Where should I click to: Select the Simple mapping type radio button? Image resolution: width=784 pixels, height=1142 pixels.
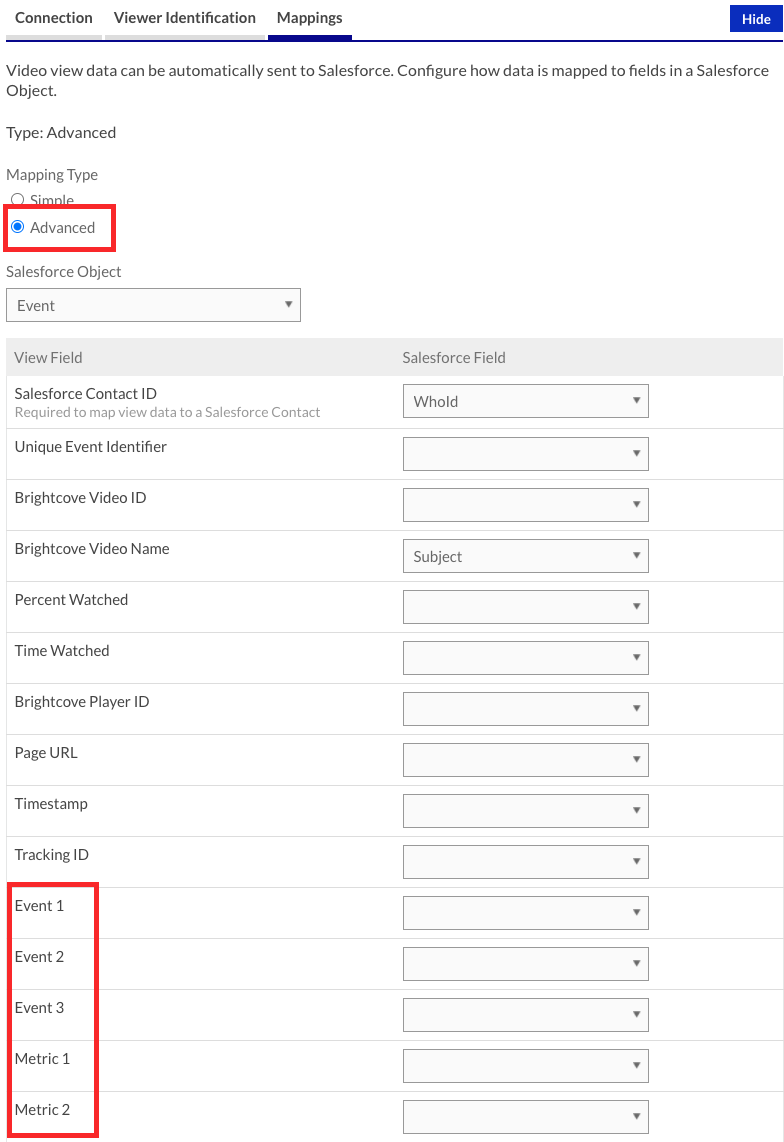(17, 199)
